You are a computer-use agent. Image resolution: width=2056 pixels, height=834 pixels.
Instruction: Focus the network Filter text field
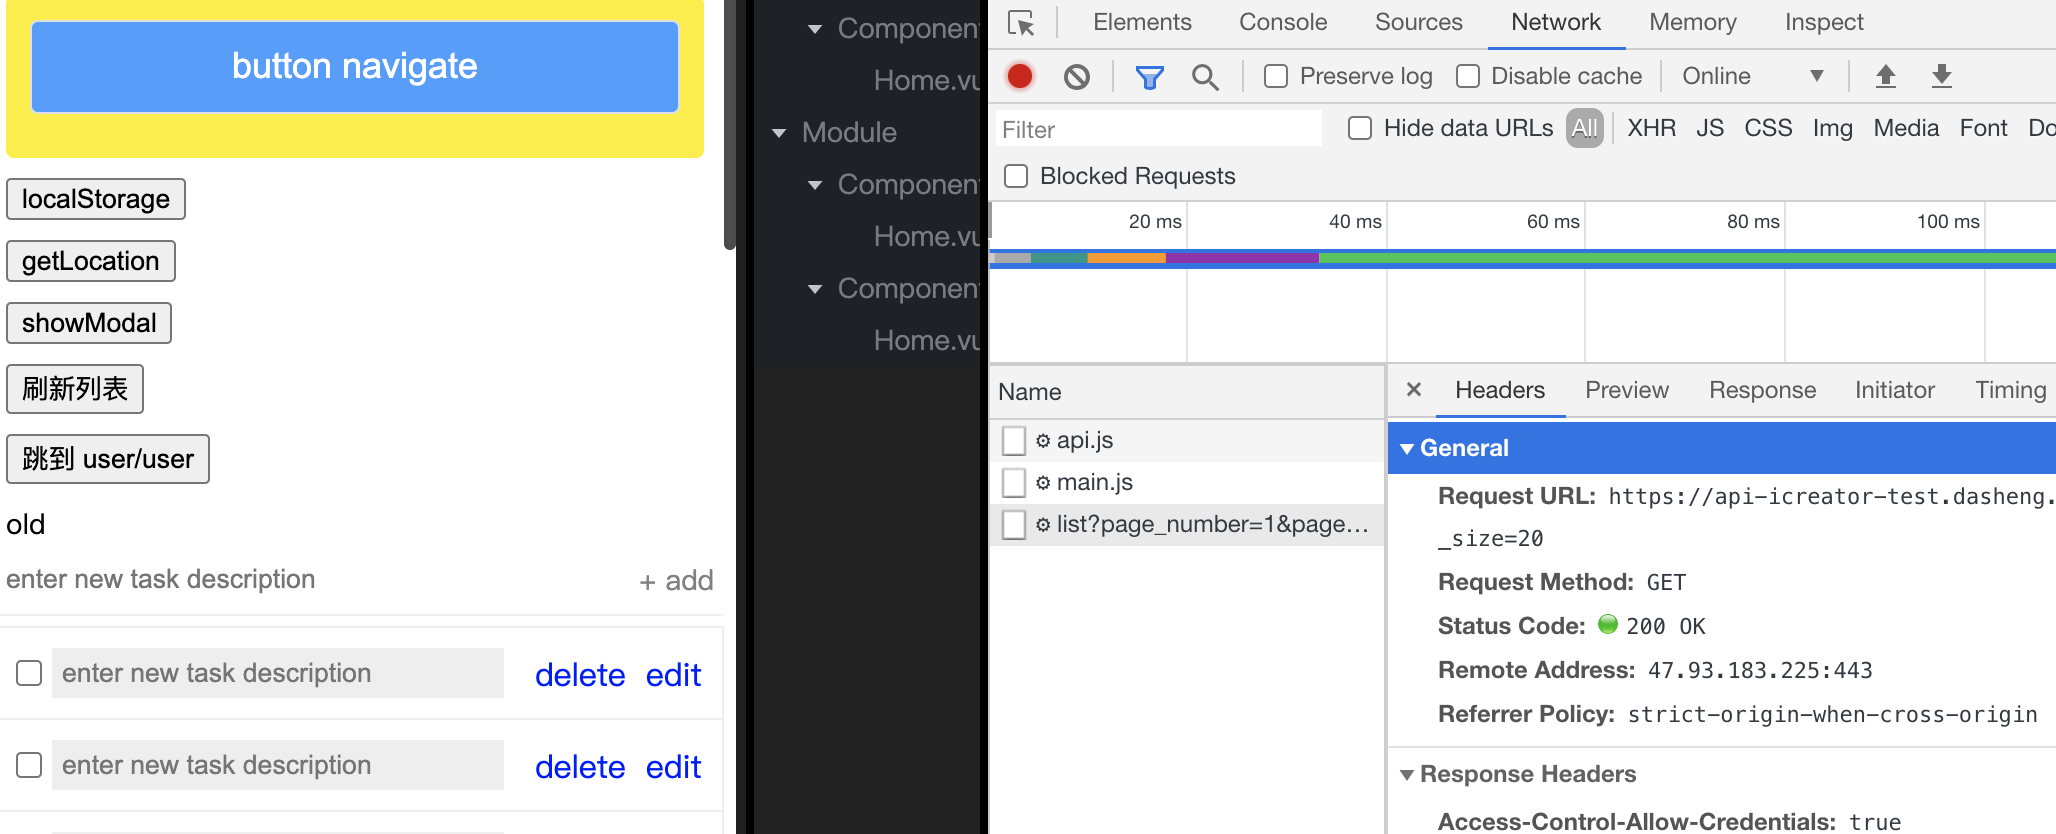click(x=1158, y=129)
